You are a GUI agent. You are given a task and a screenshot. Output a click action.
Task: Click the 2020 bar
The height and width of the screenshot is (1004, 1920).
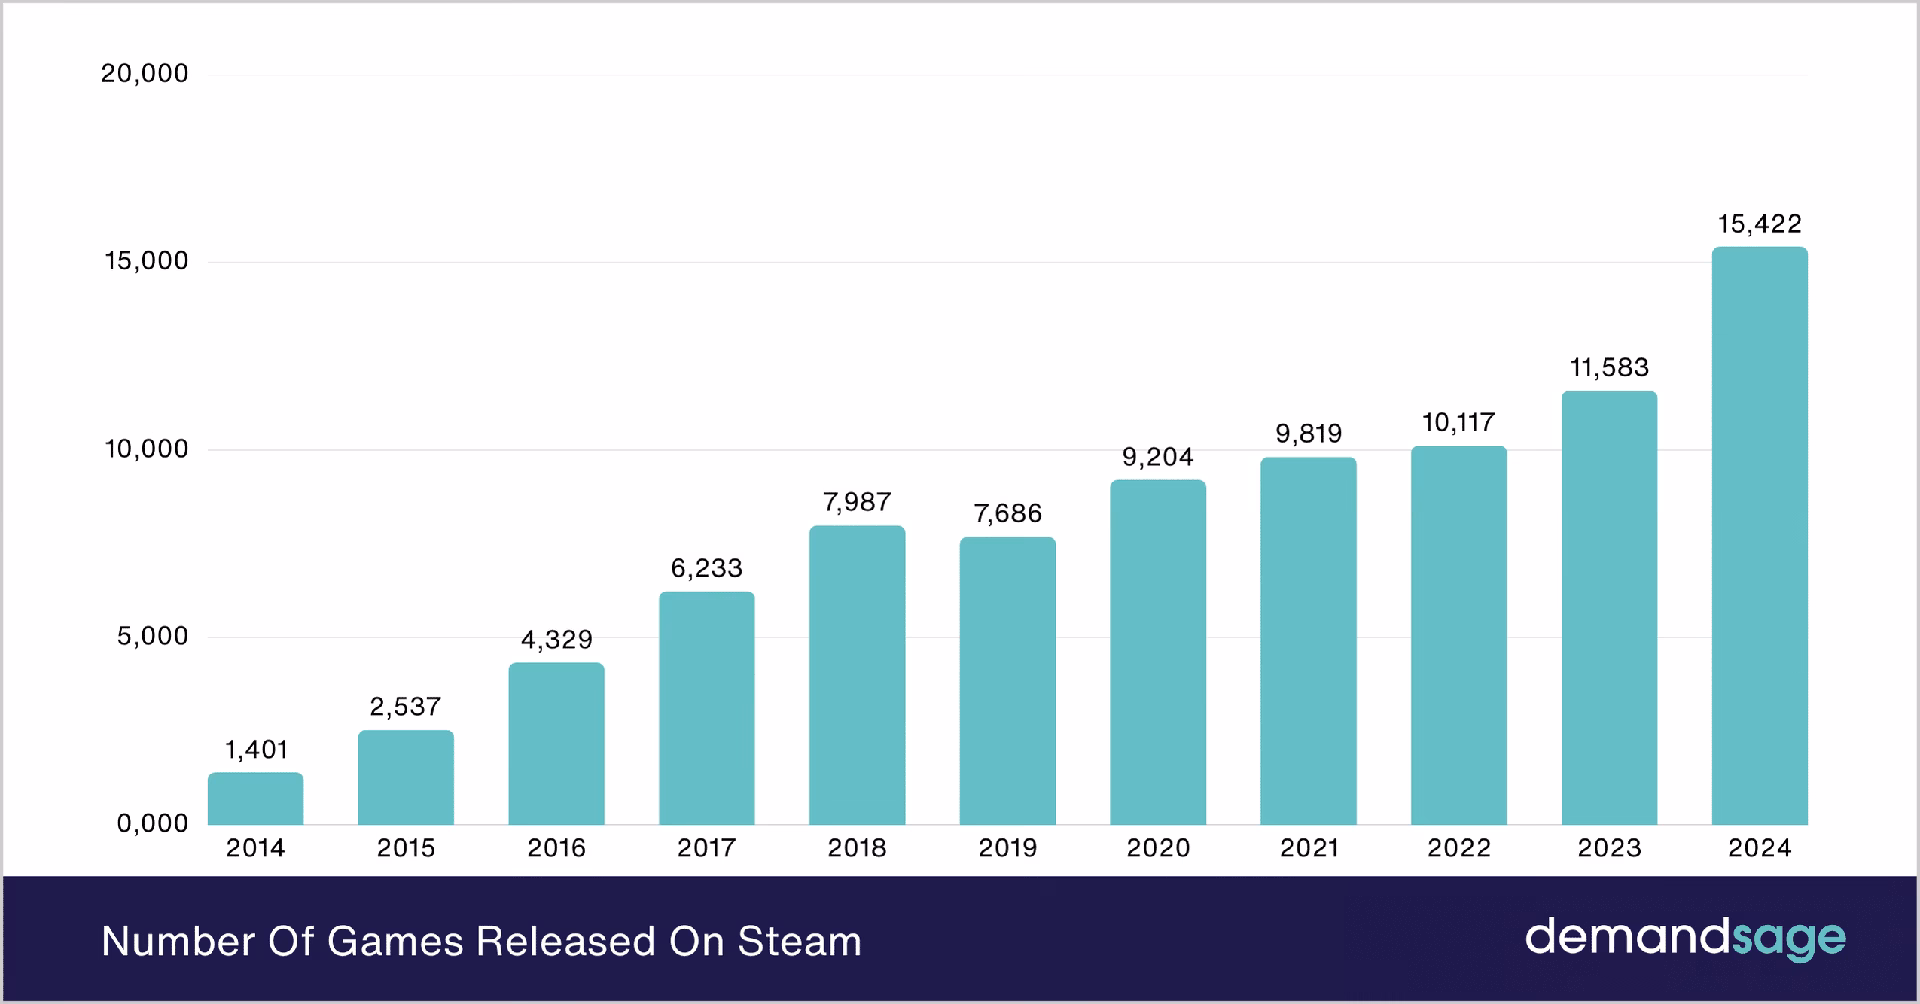(x=1158, y=652)
